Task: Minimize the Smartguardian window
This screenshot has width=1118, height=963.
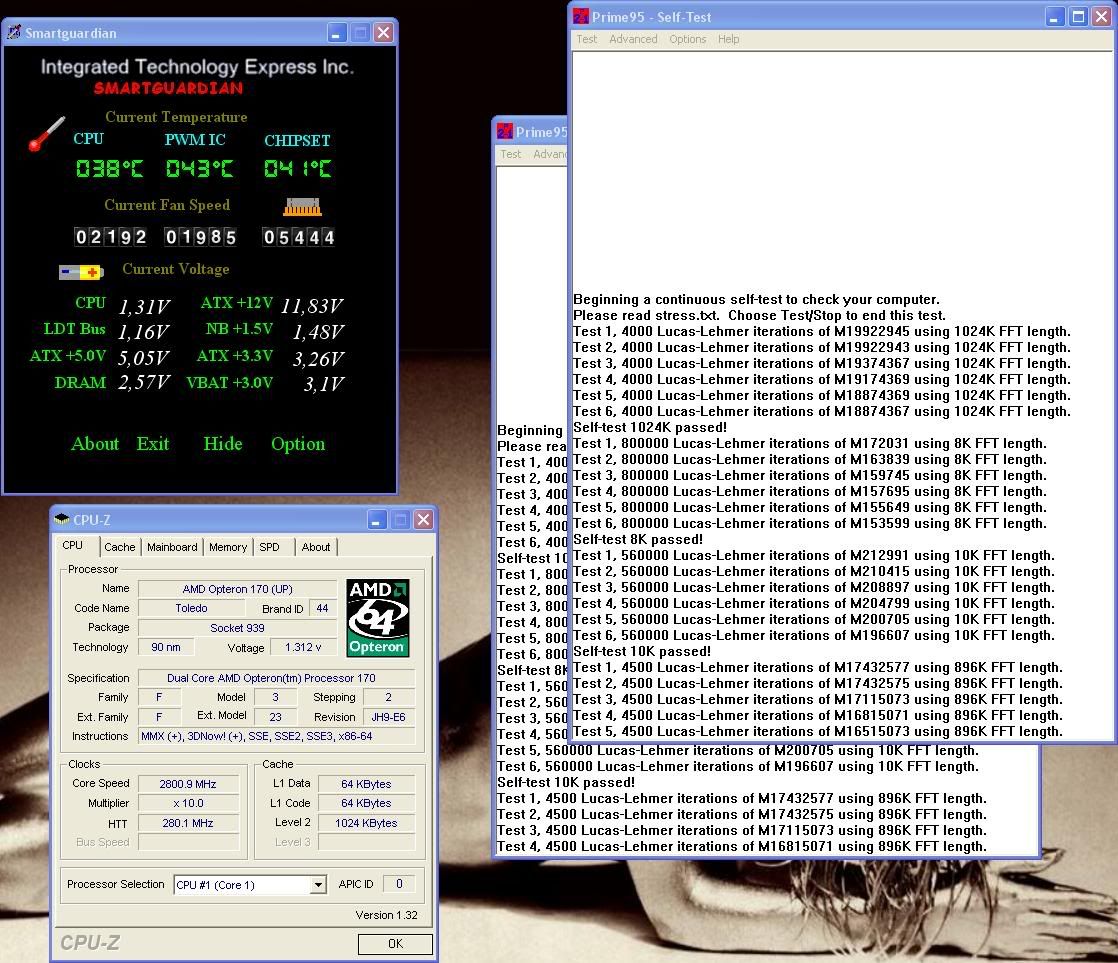Action: (337, 32)
